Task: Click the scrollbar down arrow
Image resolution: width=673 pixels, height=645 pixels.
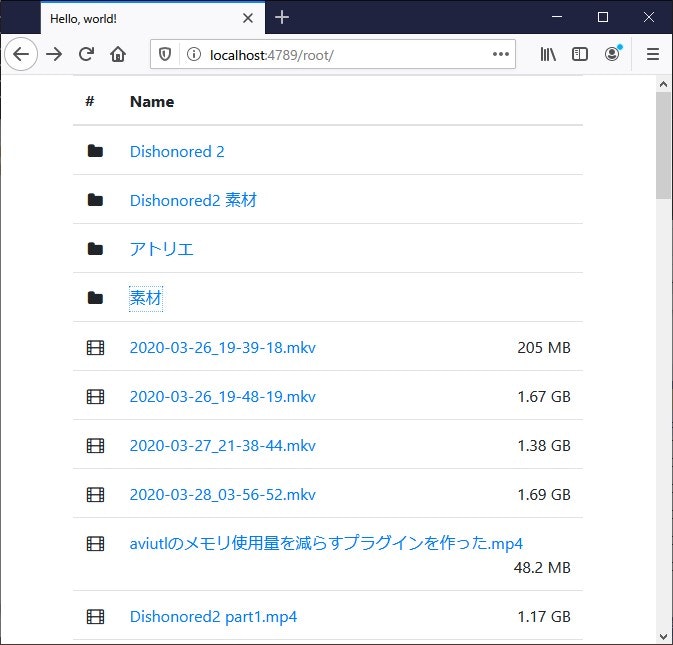Action: (664, 636)
